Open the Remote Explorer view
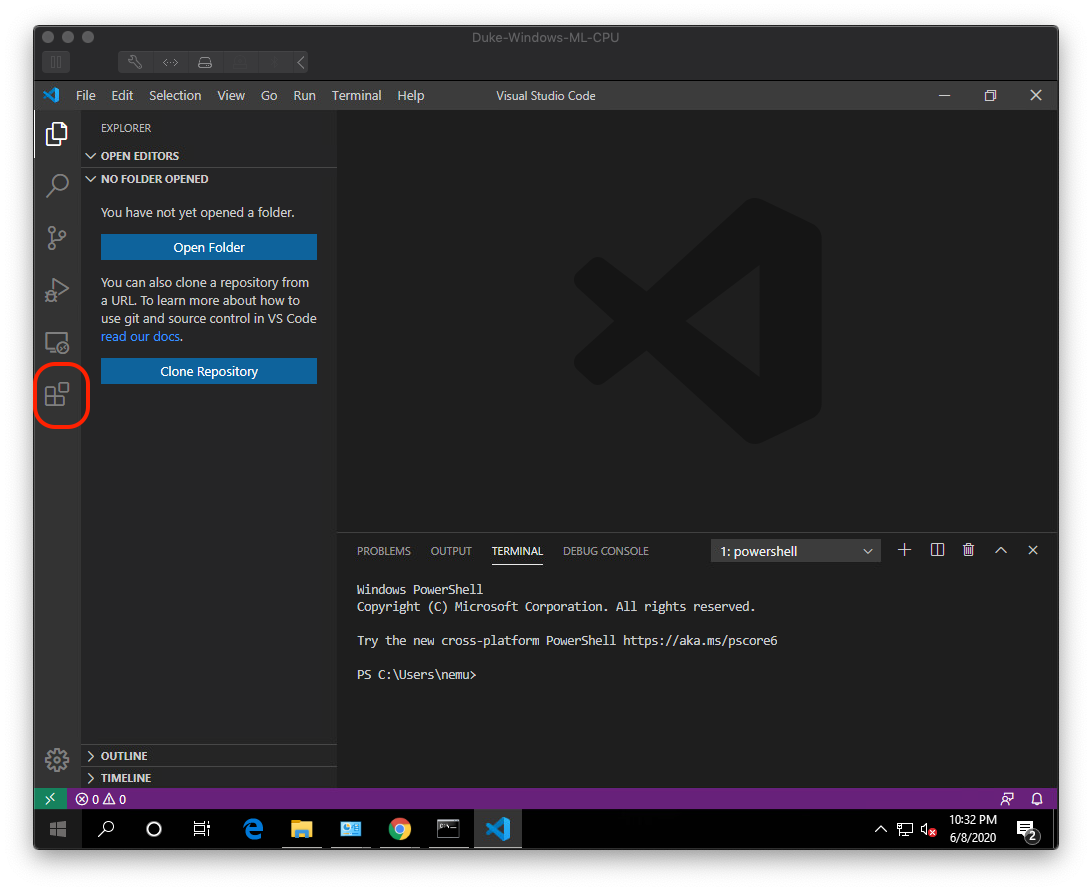The image size is (1092, 891). click(x=57, y=342)
